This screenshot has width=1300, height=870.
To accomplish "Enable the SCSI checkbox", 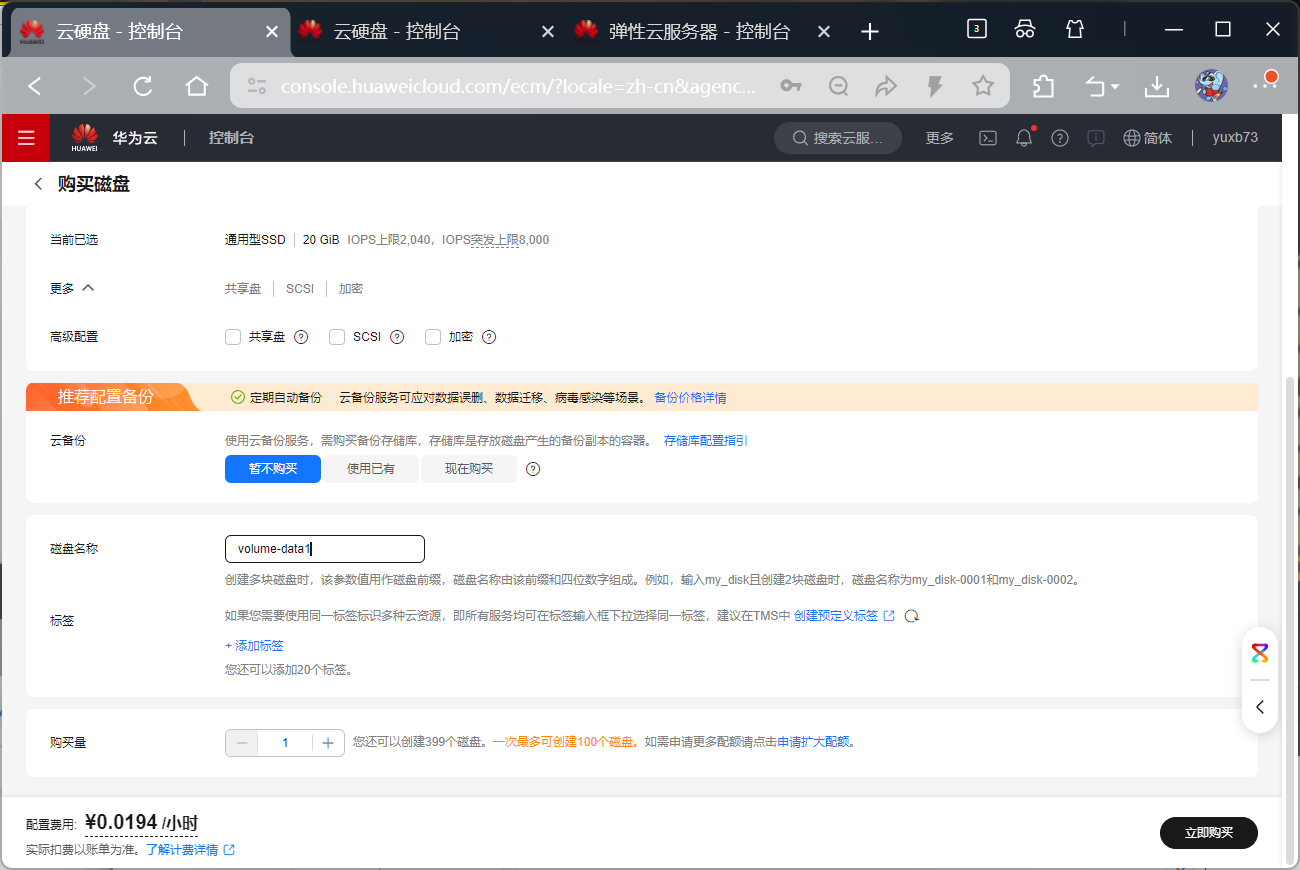I will (337, 337).
